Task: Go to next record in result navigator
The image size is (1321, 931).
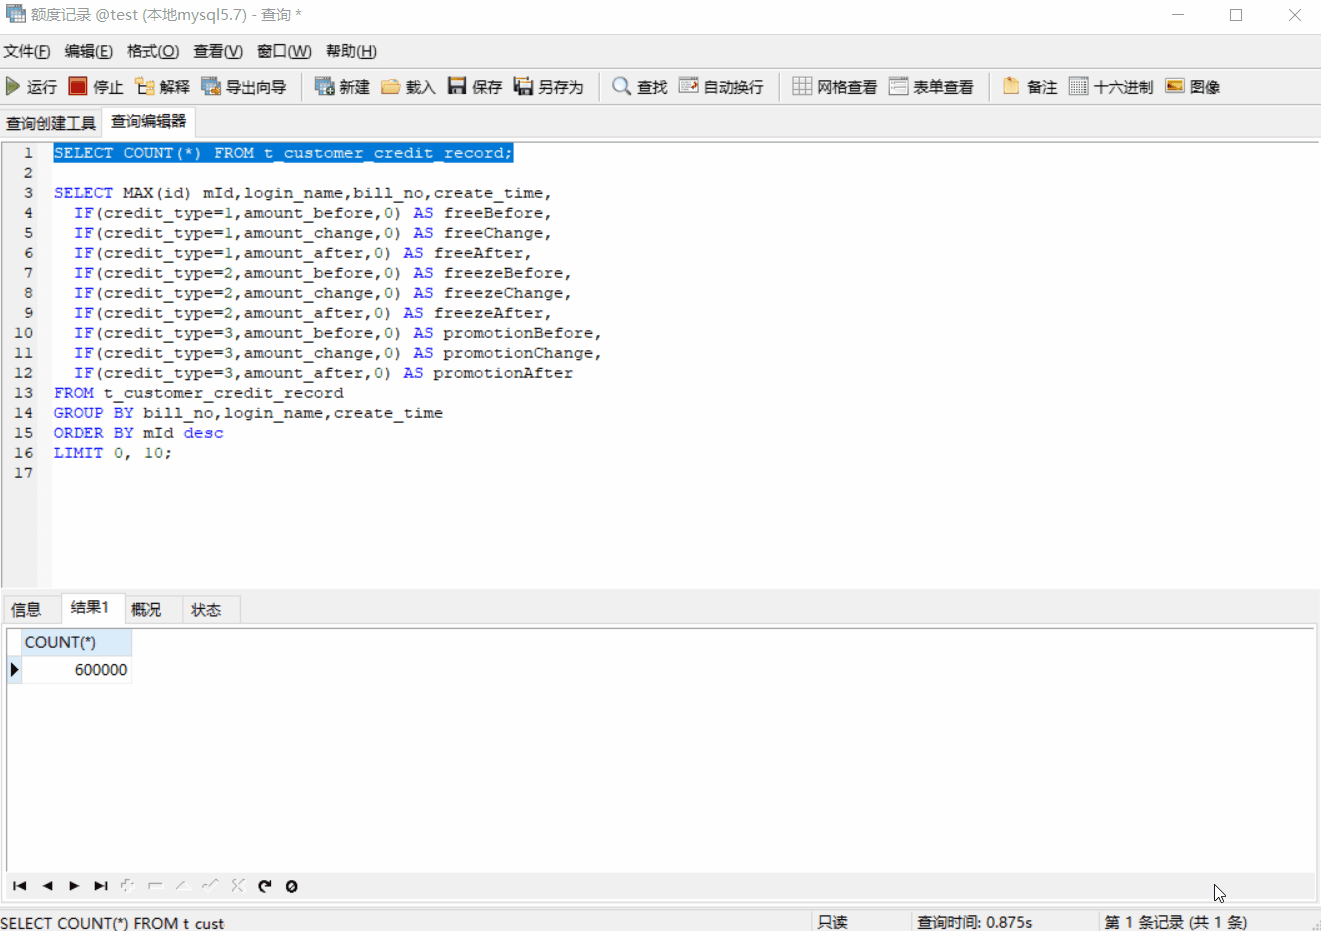Action: tap(74, 886)
